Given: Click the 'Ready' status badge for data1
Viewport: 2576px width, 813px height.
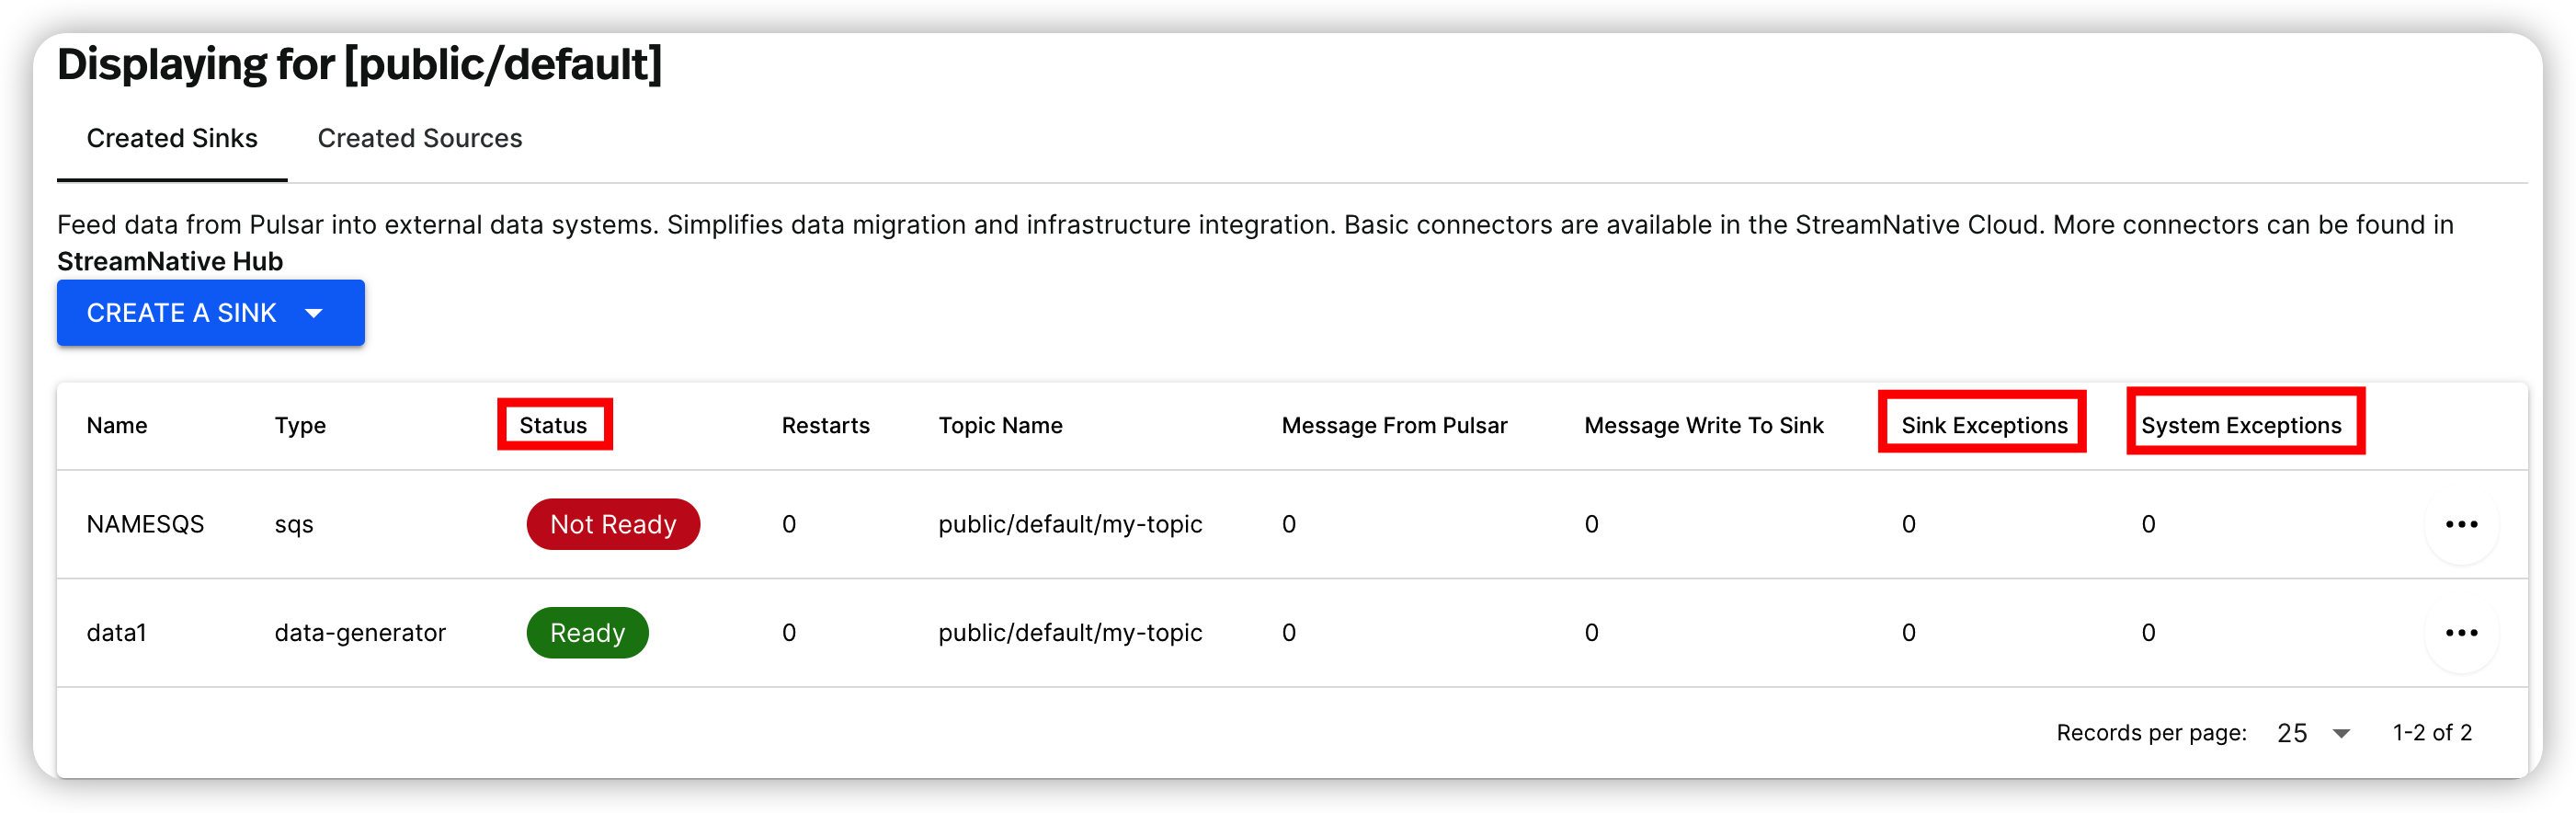Looking at the screenshot, I should point(587,632).
